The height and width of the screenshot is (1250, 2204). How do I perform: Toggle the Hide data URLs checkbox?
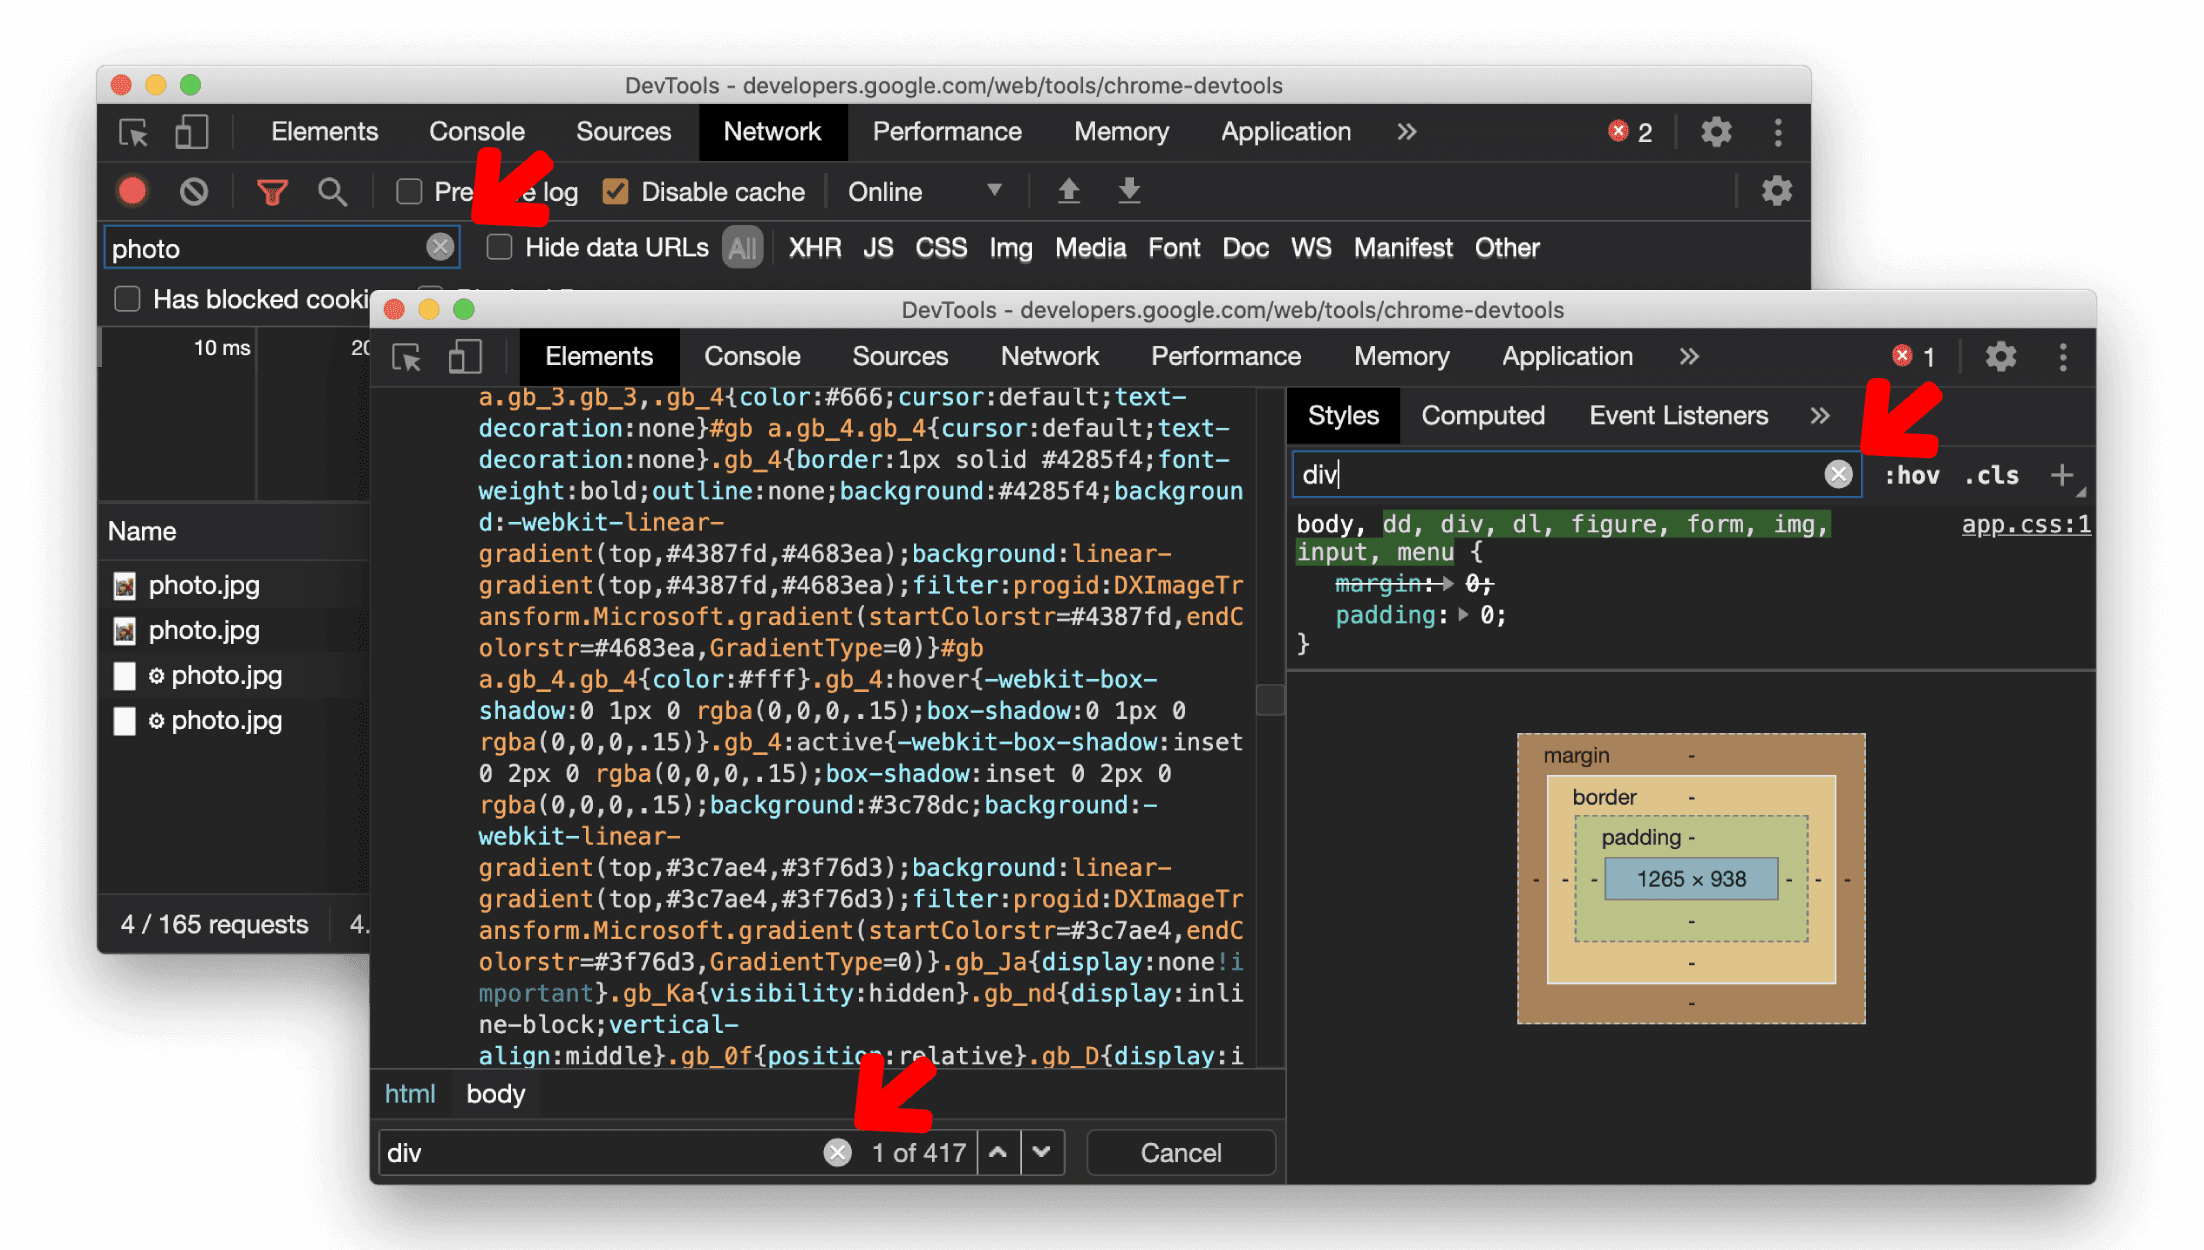coord(501,247)
